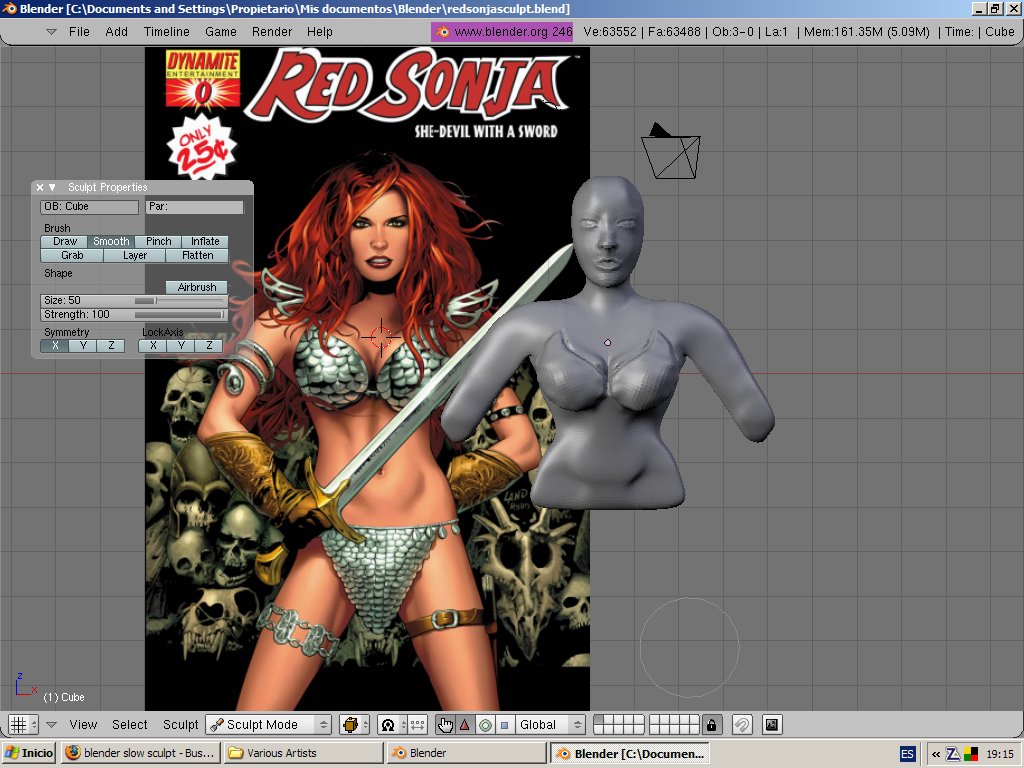Image resolution: width=1024 pixels, height=768 pixels.
Task: Collapse the Sculpt Properties panel triangle
Action: pos(52,187)
